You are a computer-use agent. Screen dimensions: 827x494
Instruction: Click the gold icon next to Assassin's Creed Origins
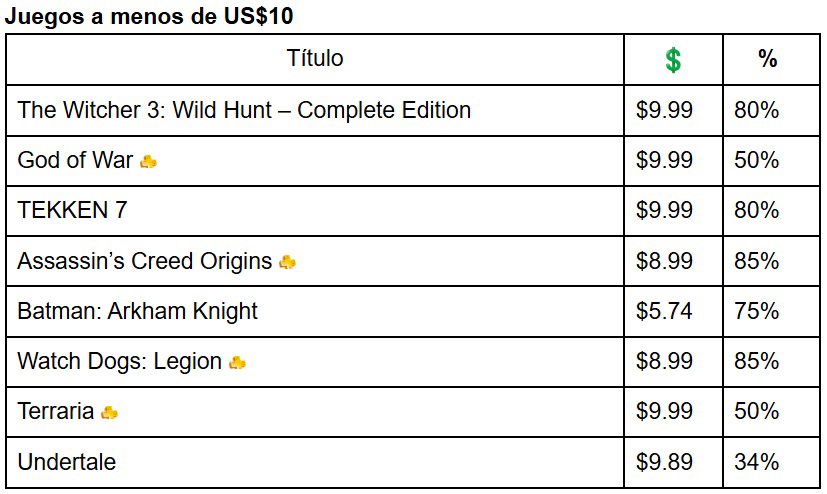tap(287, 261)
